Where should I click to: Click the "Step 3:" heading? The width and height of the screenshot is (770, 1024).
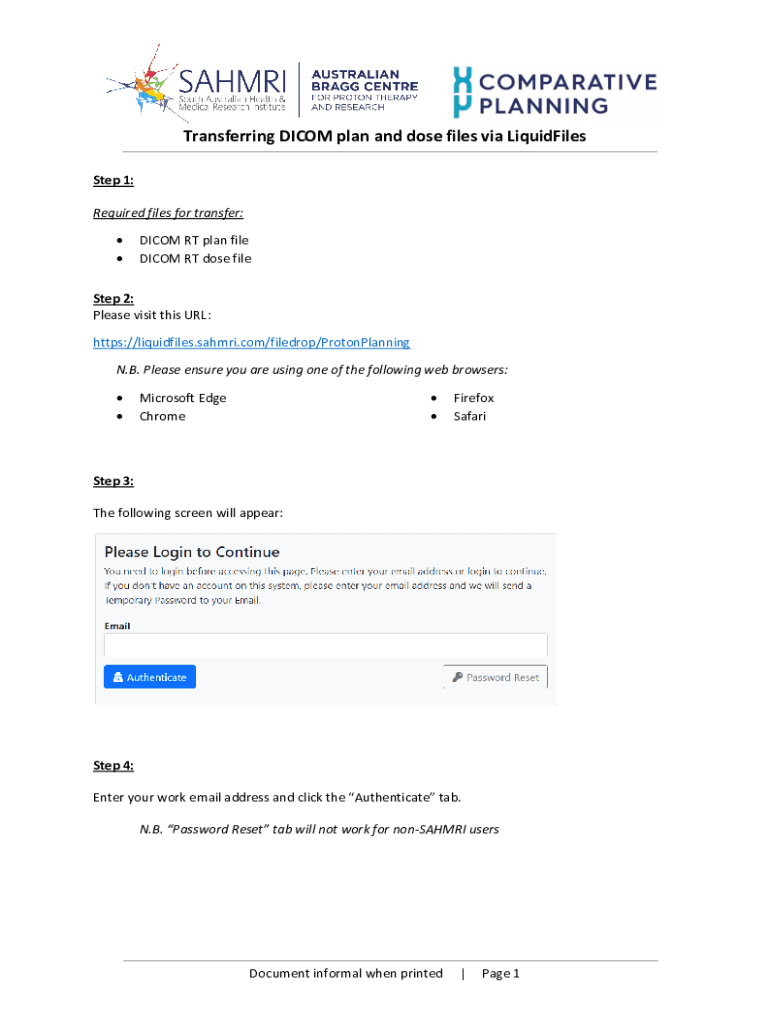coord(113,481)
